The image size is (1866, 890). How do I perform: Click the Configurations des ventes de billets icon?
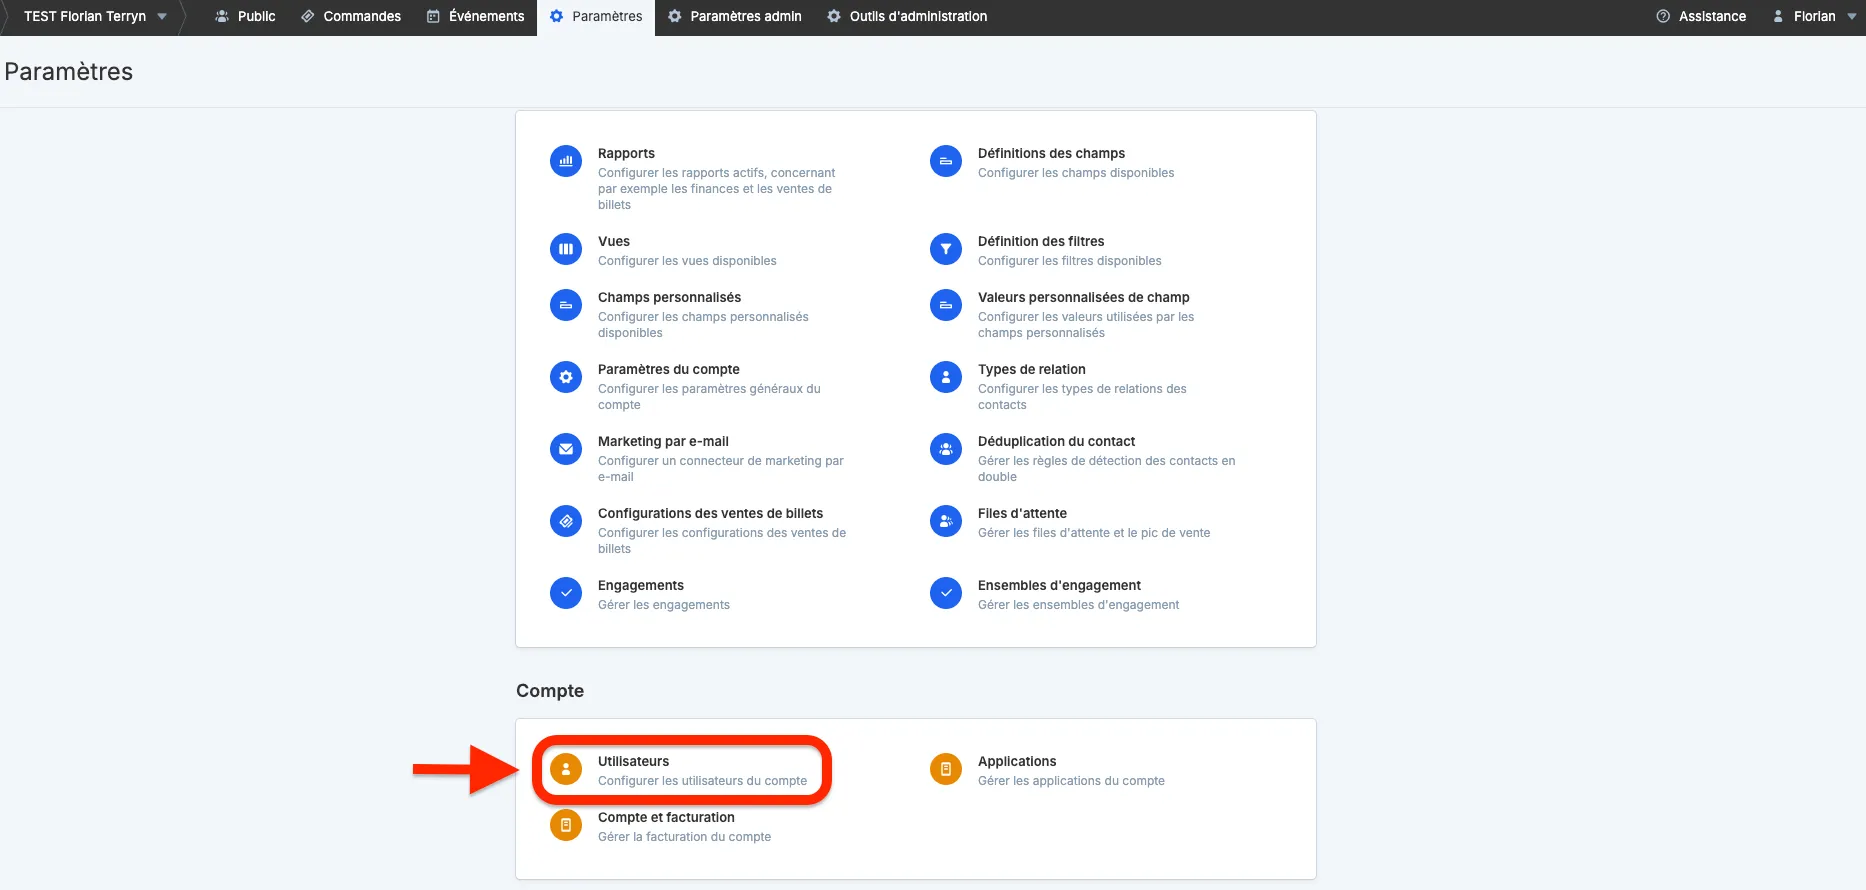tap(566, 521)
